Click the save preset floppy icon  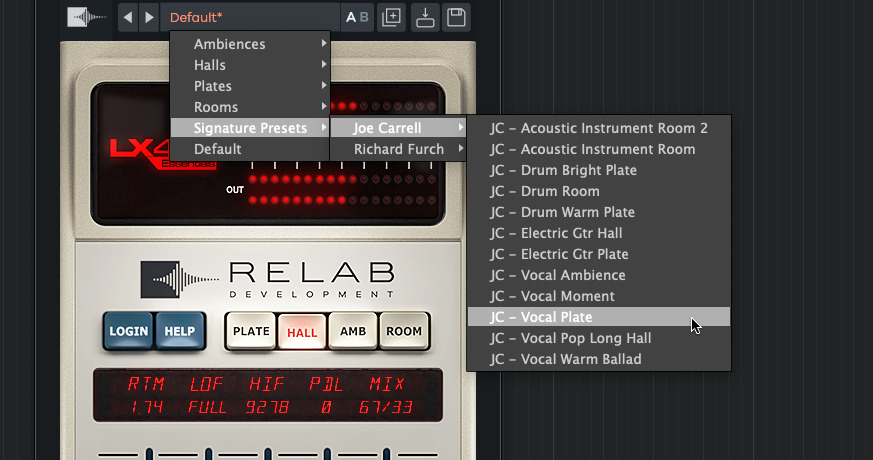457,18
